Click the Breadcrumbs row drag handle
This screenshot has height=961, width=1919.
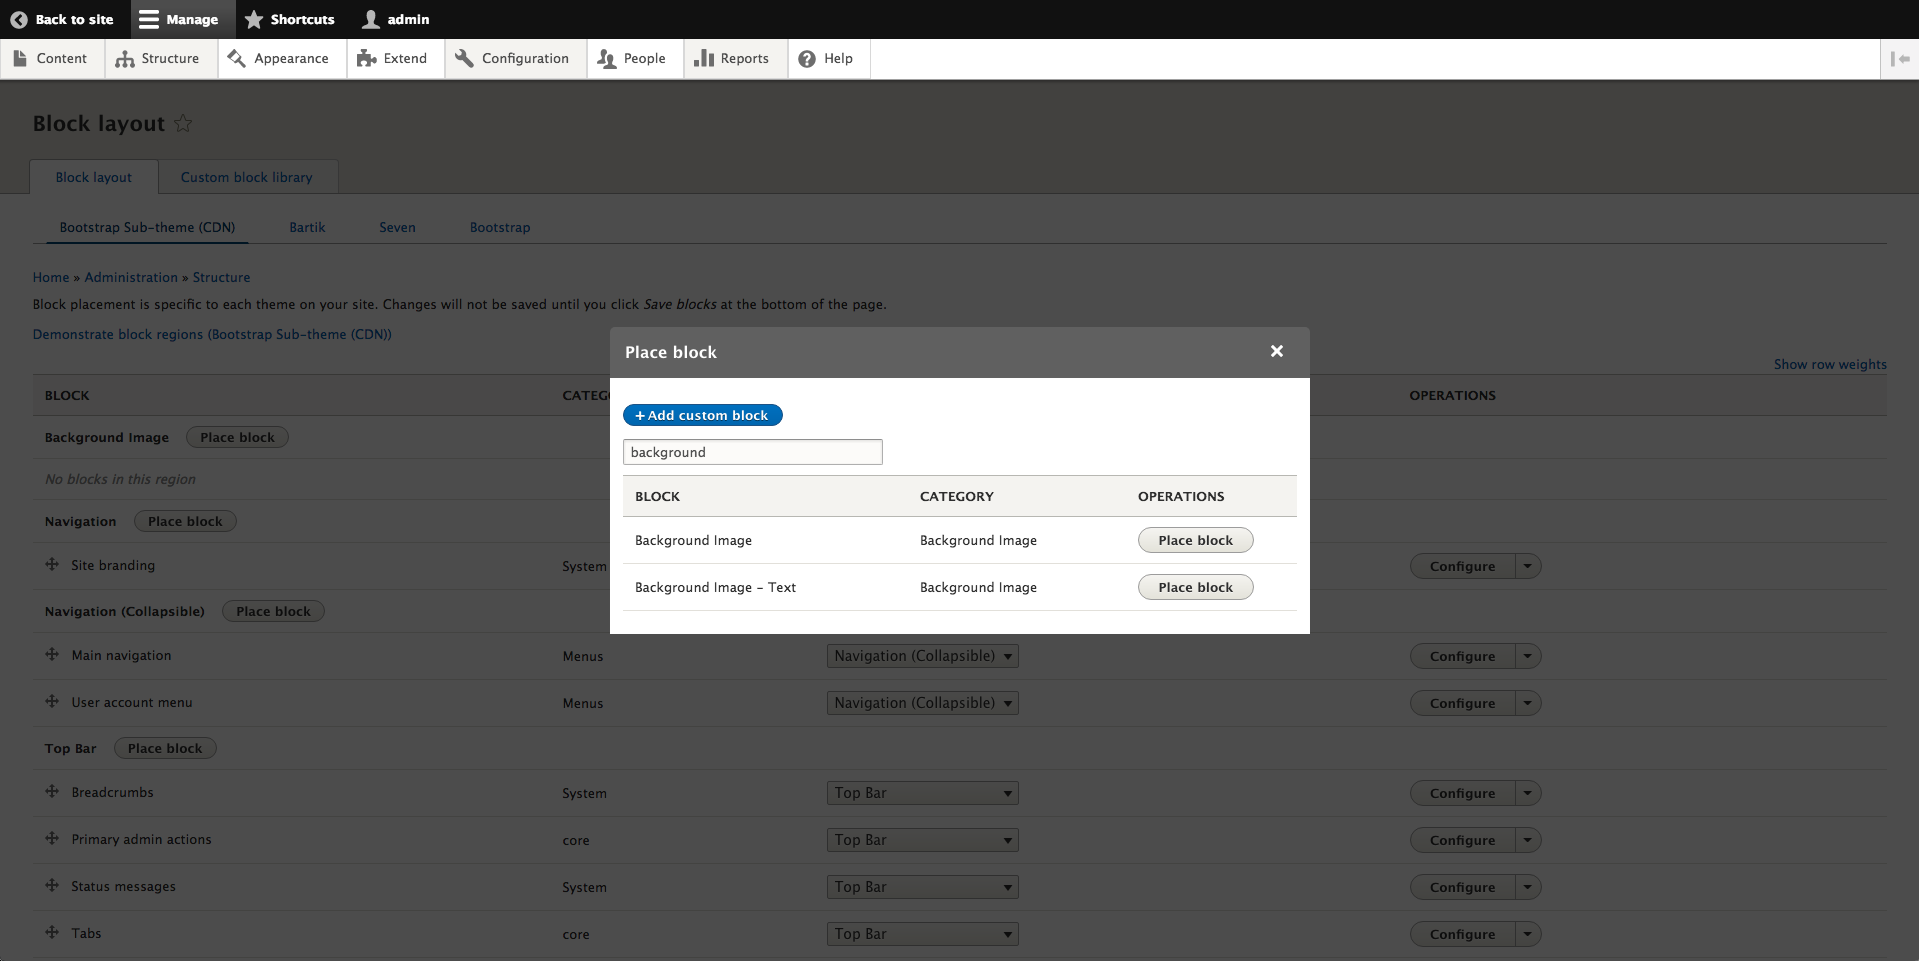click(x=52, y=792)
